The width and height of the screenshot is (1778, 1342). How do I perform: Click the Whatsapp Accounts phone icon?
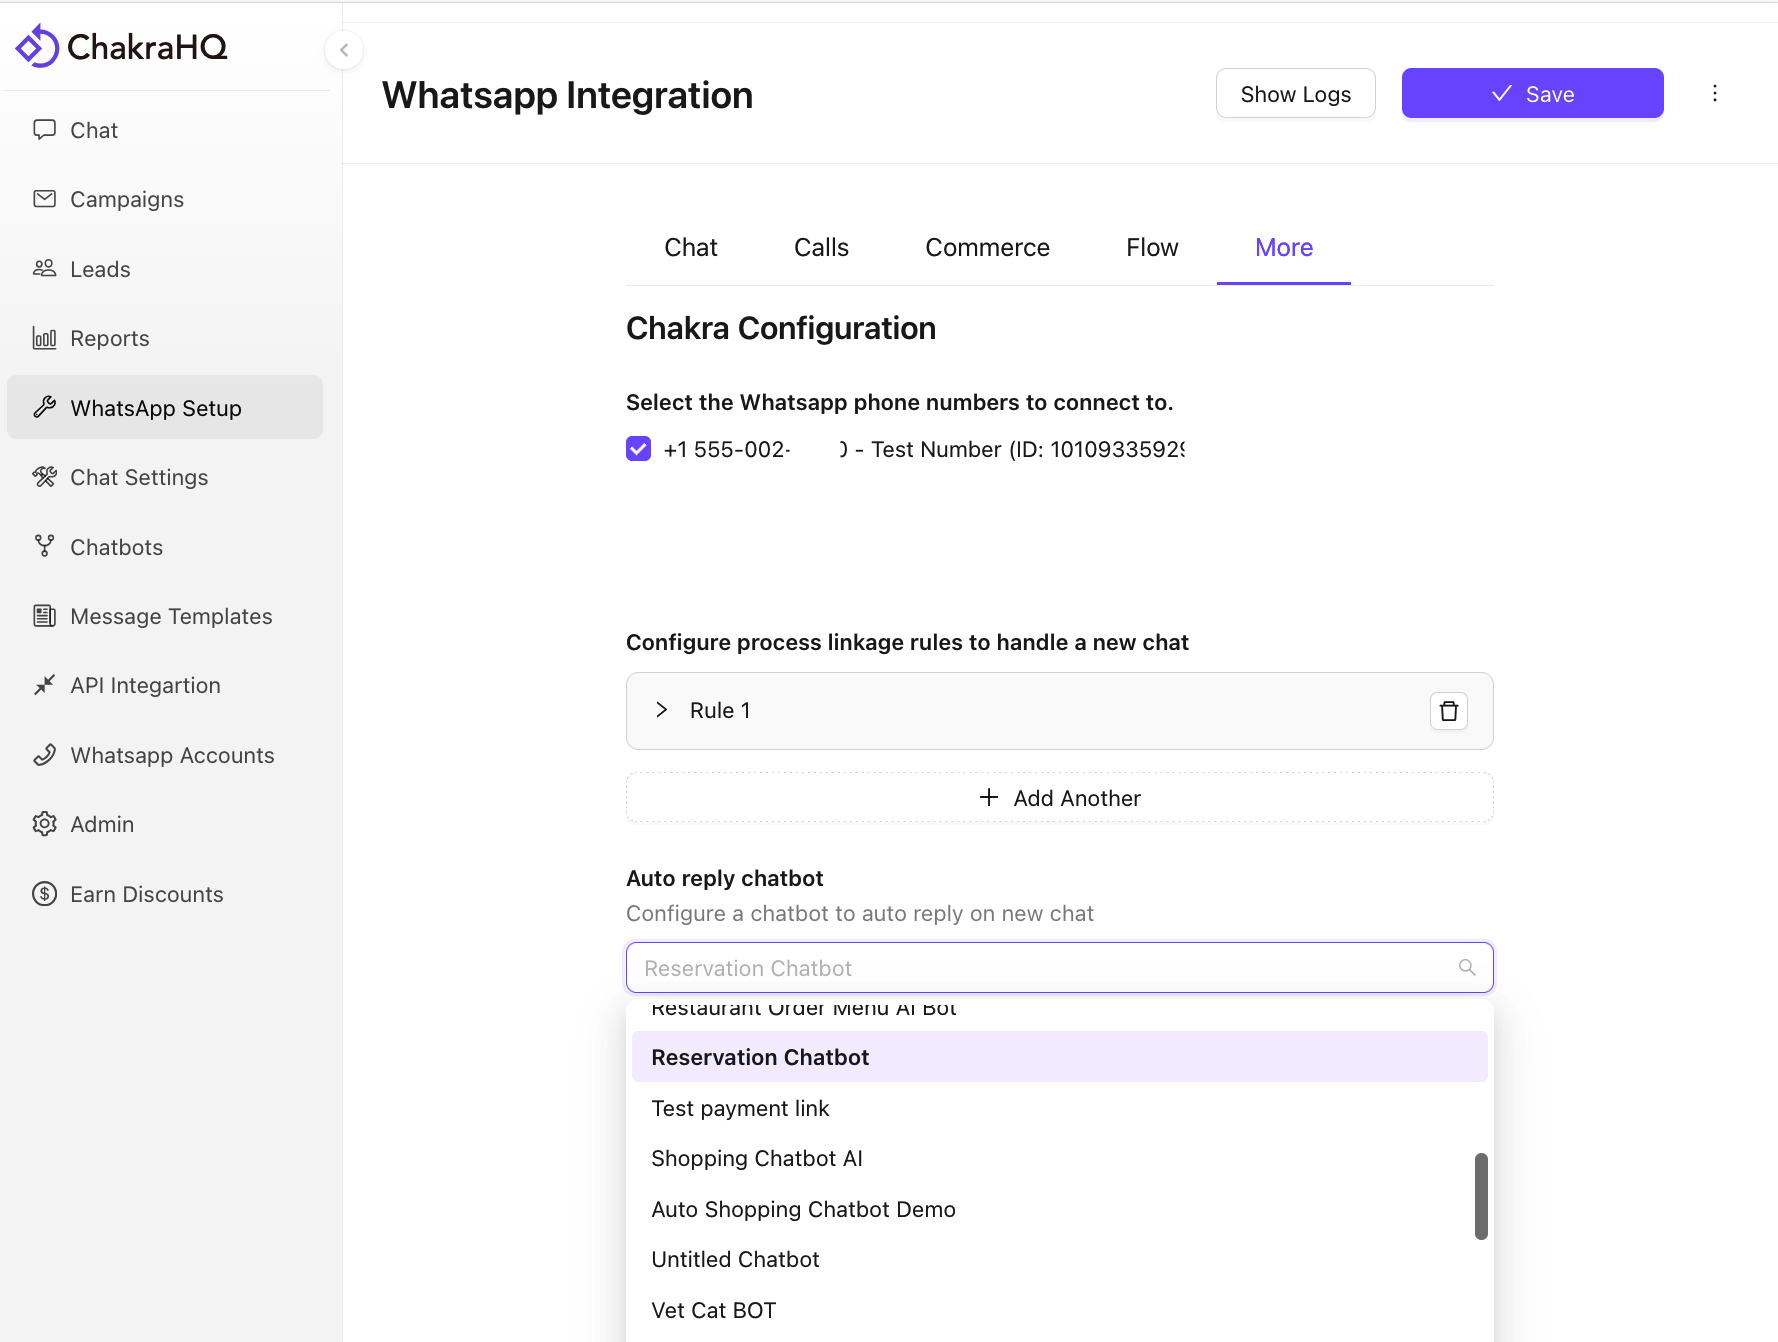[44, 755]
